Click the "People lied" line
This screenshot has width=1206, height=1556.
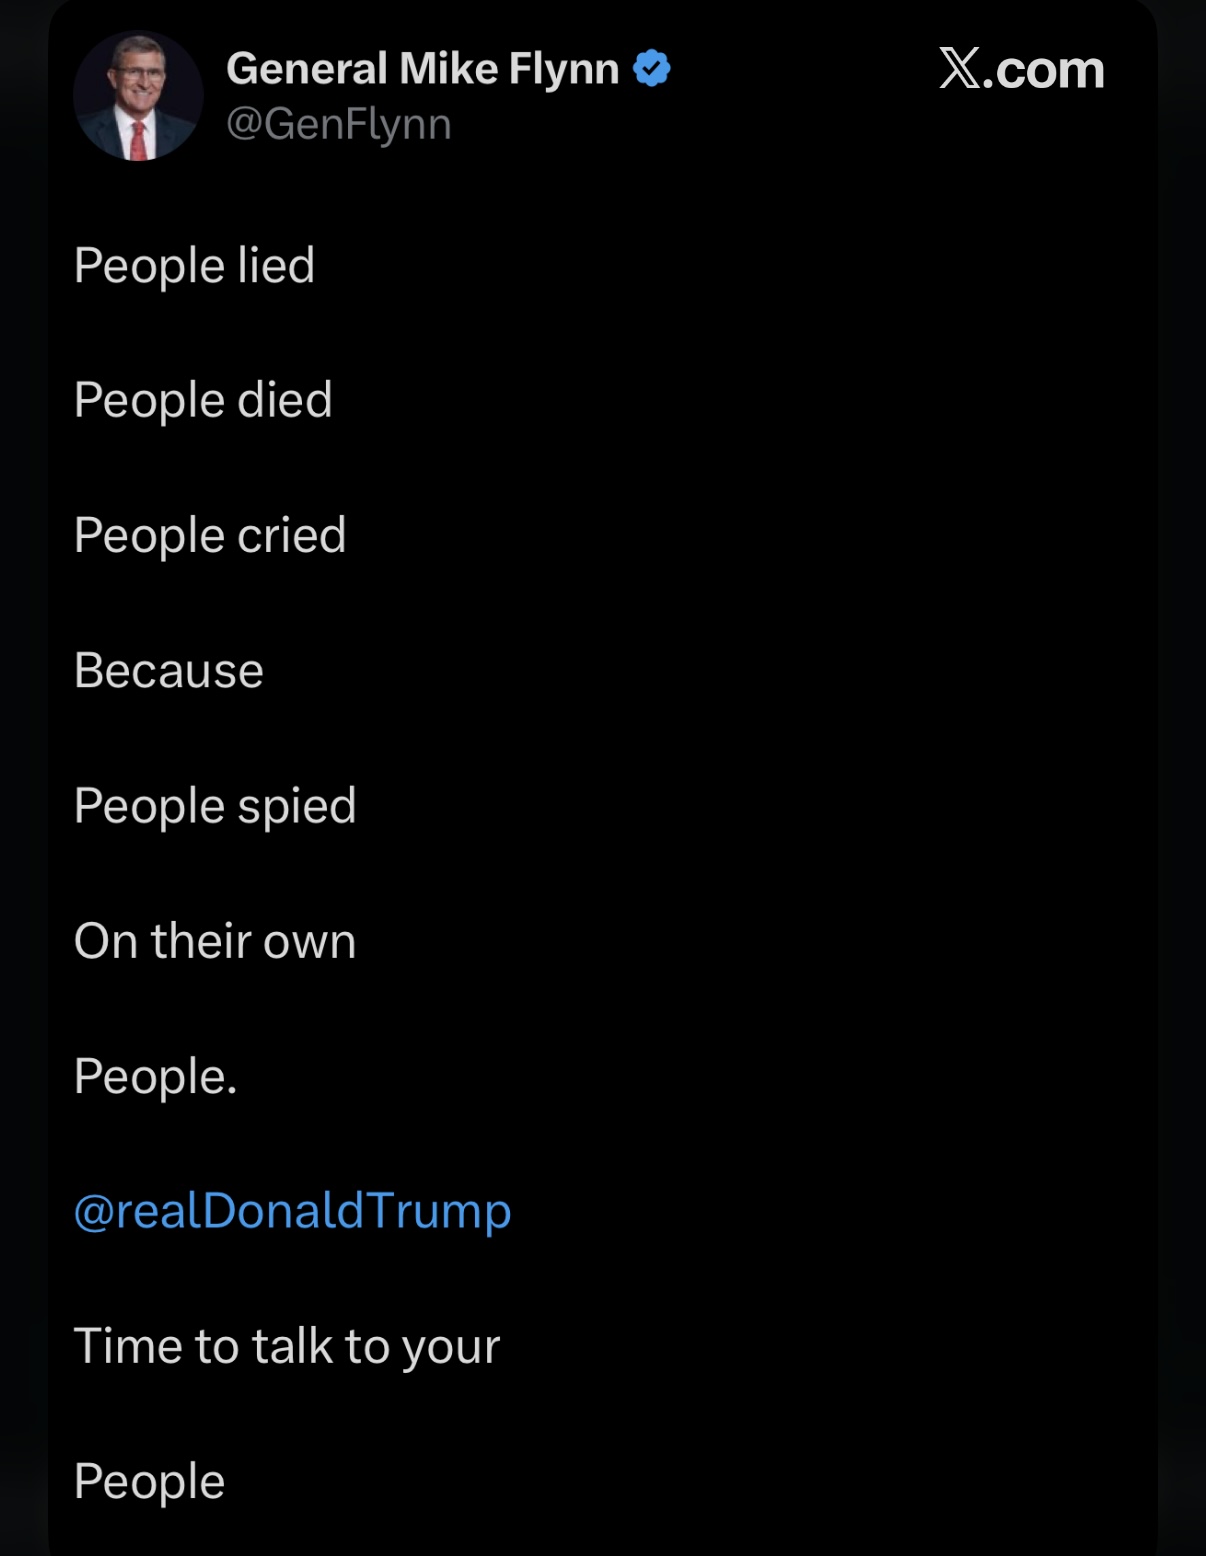pyautogui.click(x=194, y=266)
